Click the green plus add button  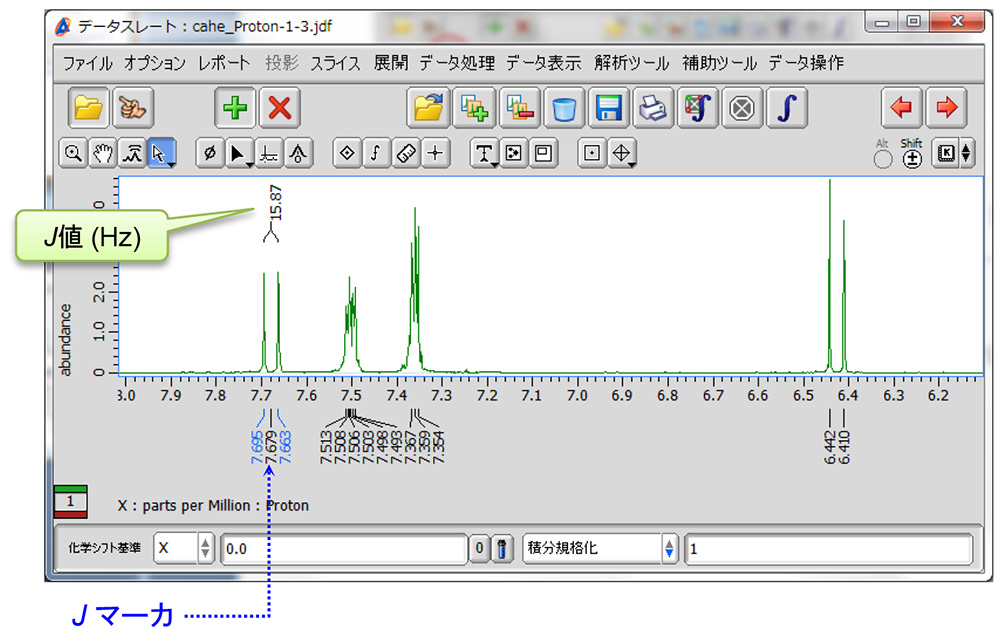(x=235, y=108)
